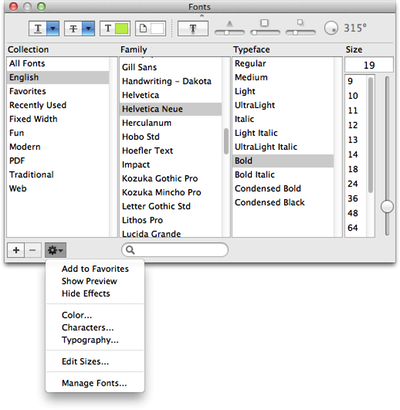The height and width of the screenshot is (410, 400).
Task: Click the shadow angle dial
Action: pyautogui.click(x=331, y=28)
